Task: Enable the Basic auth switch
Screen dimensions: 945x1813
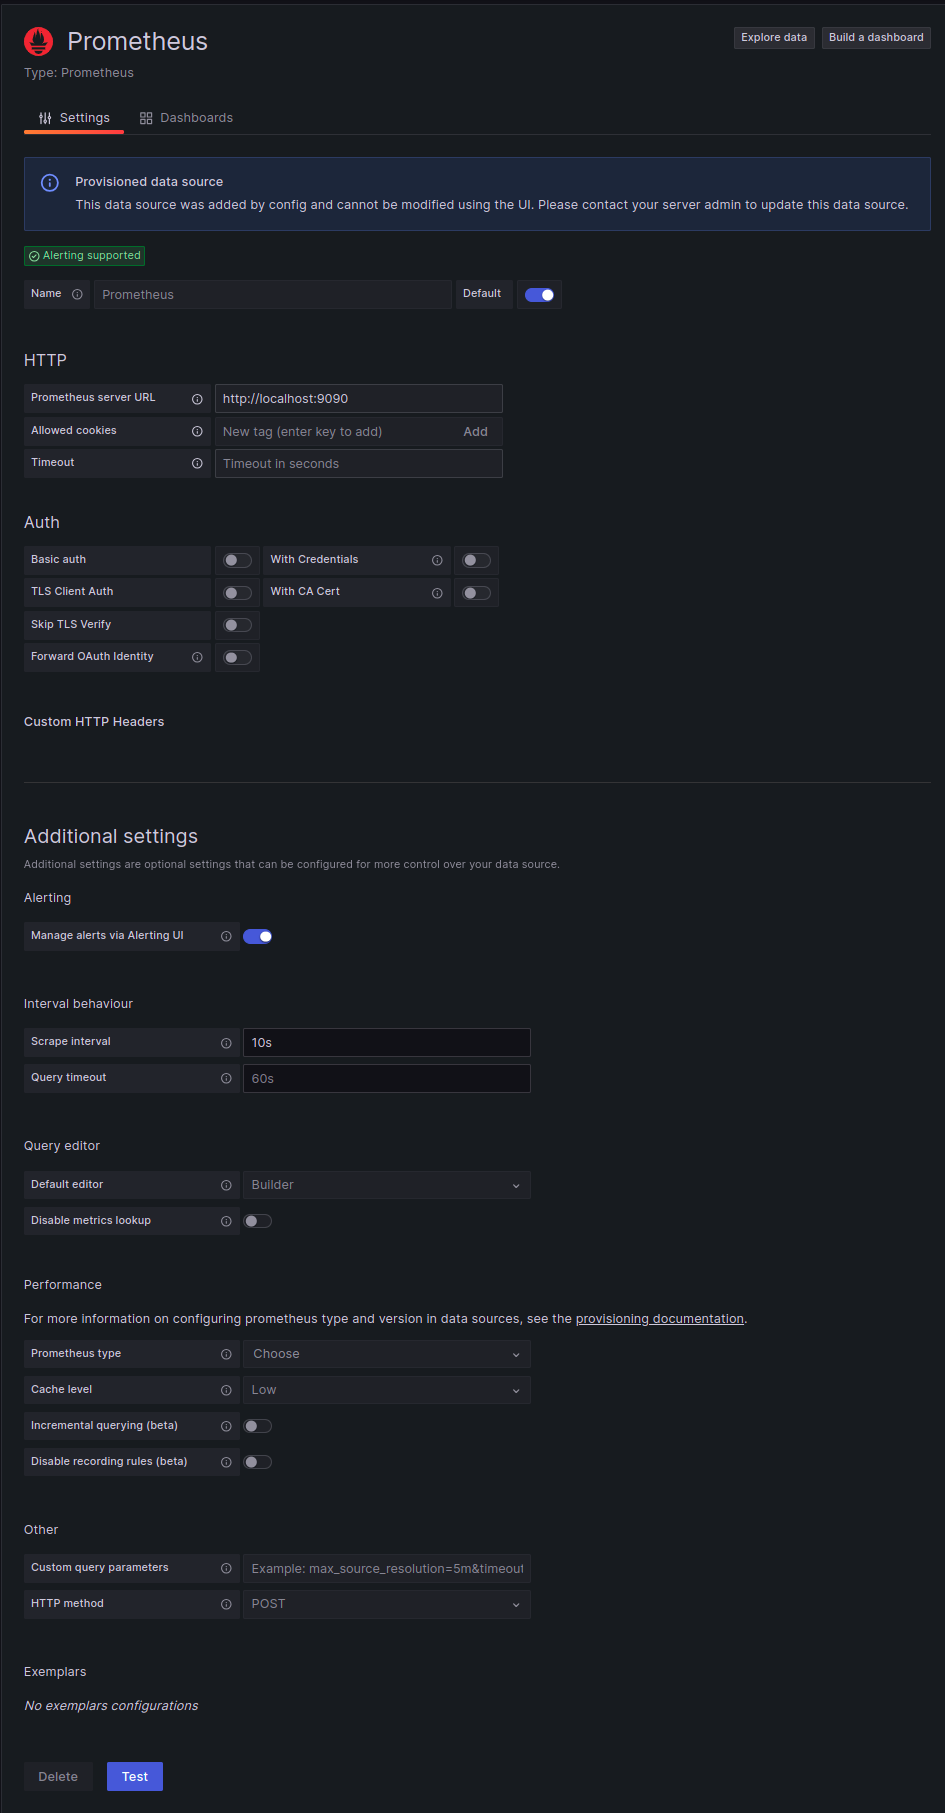Action: pos(238,560)
